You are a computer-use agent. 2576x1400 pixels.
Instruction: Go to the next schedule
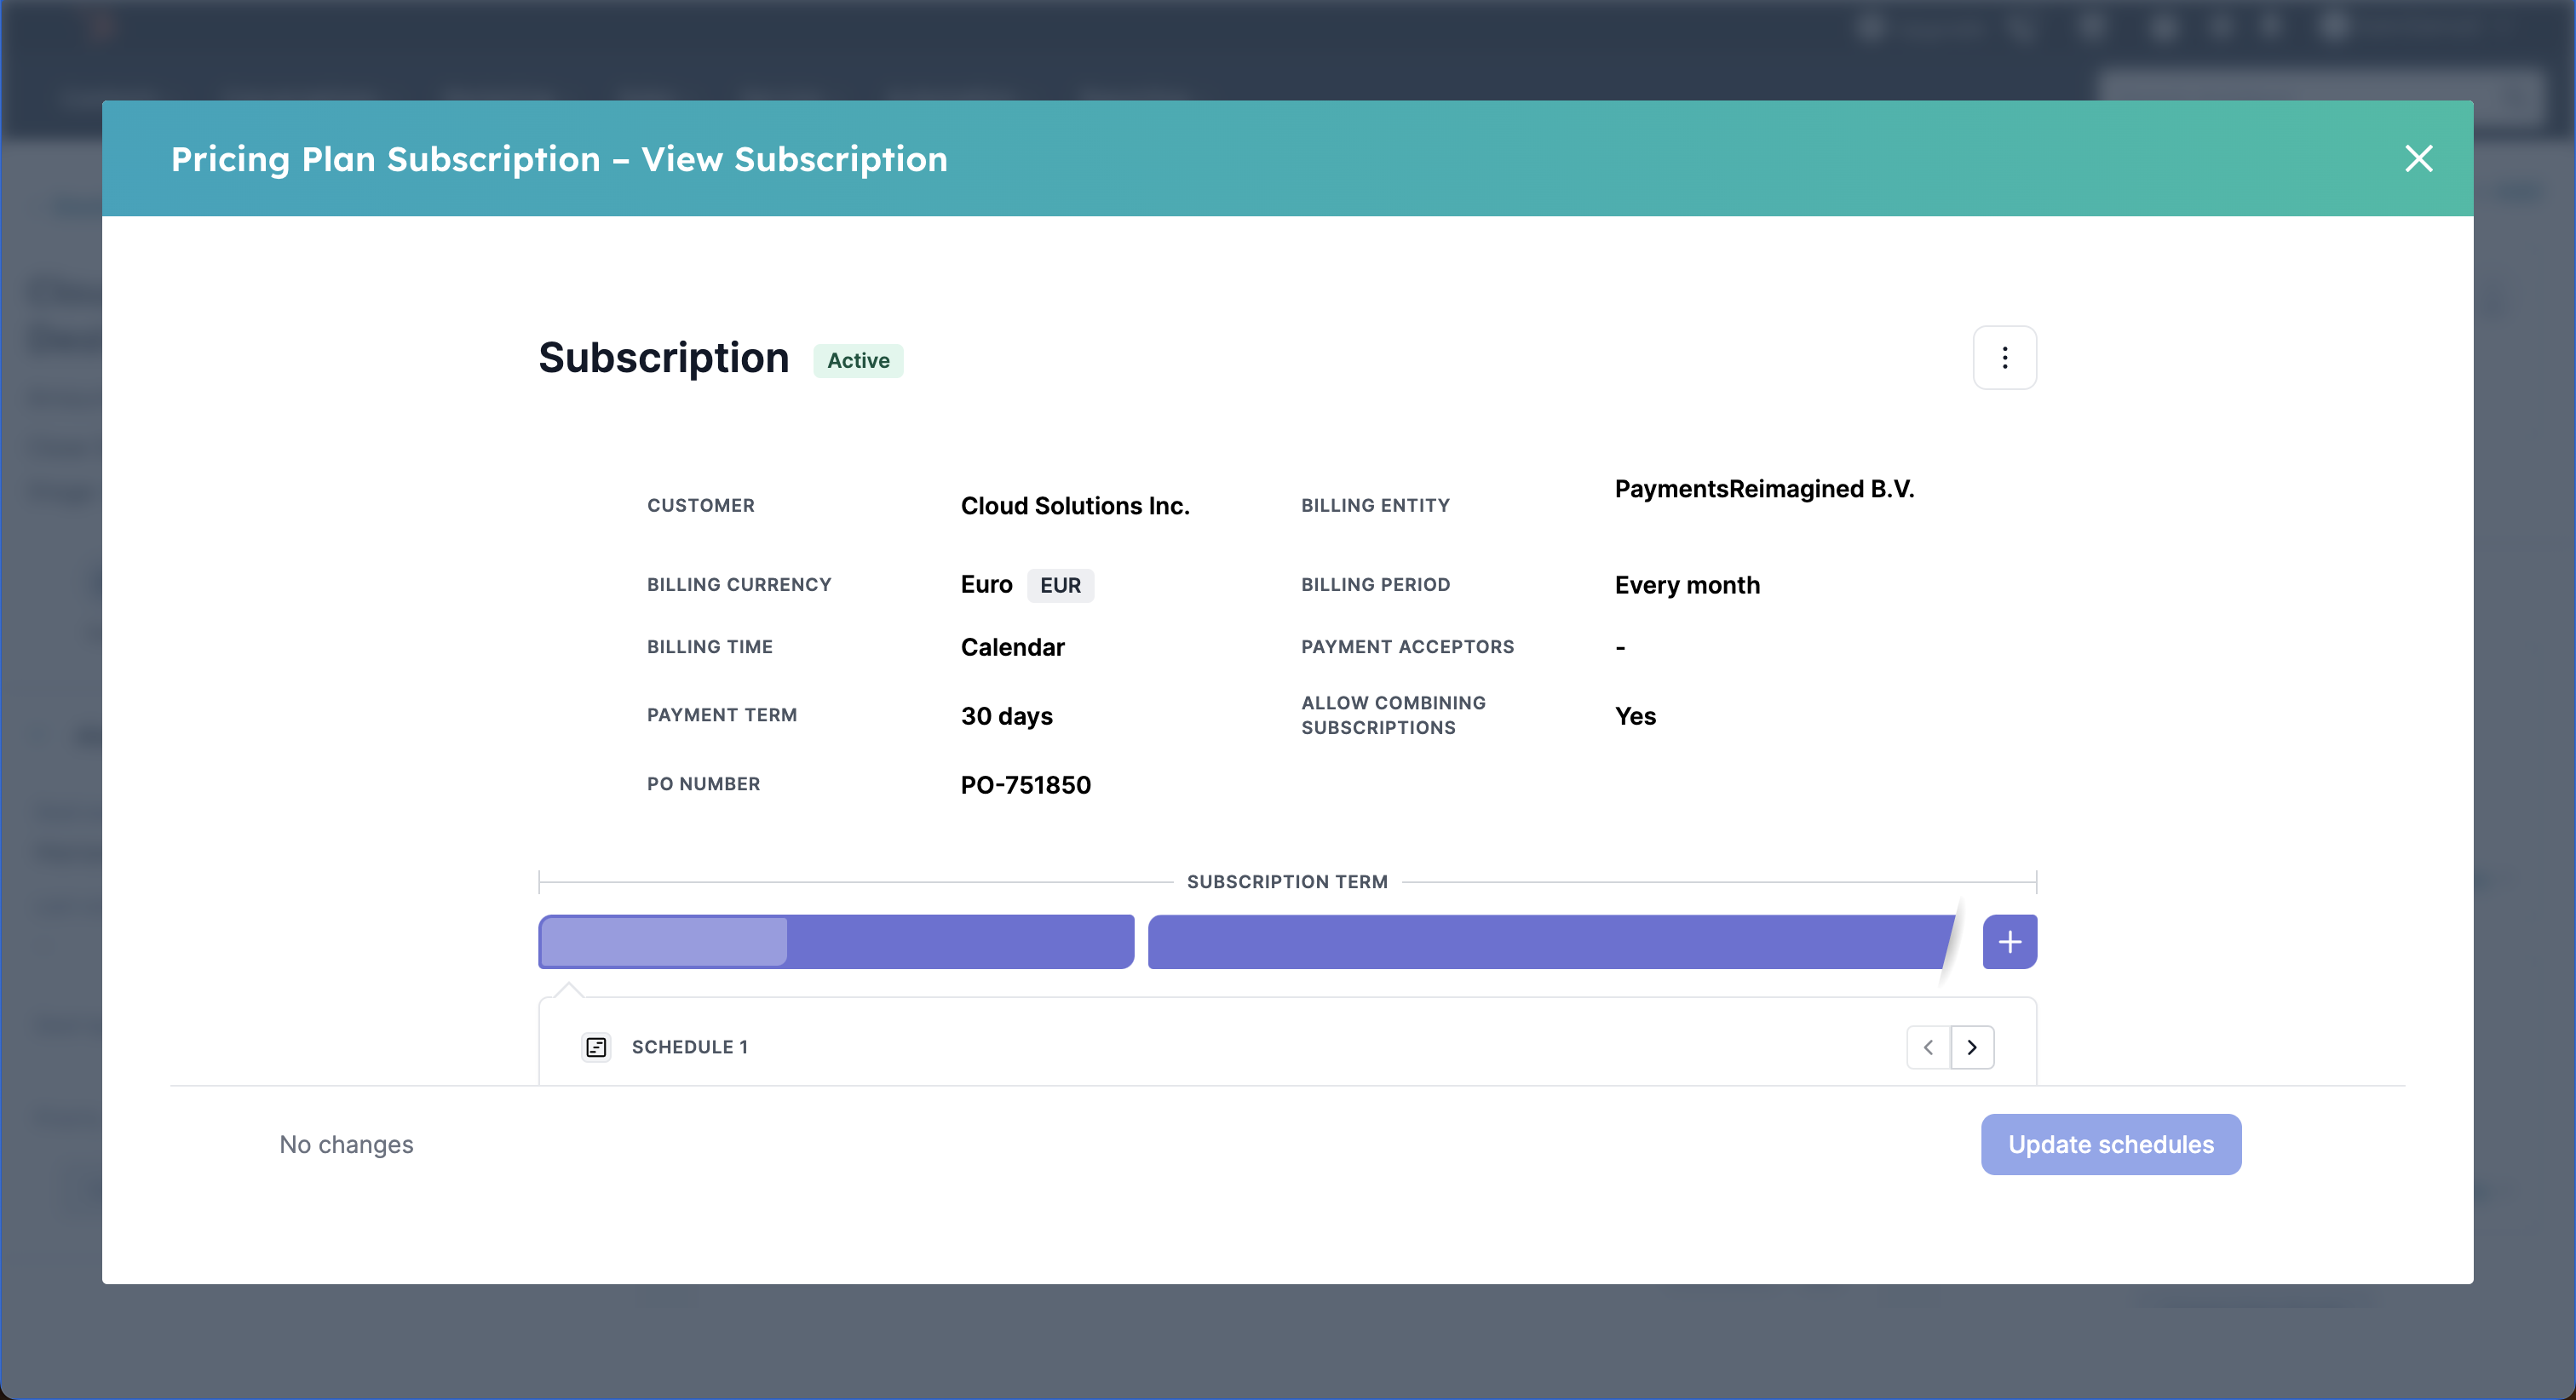pyautogui.click(x=1972, y=1047)
